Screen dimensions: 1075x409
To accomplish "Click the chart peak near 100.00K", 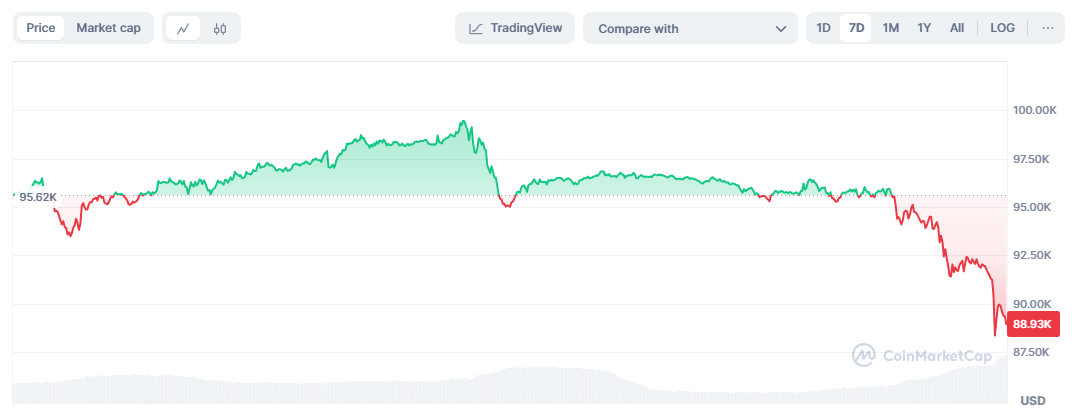I will click(x=462, y=122).
